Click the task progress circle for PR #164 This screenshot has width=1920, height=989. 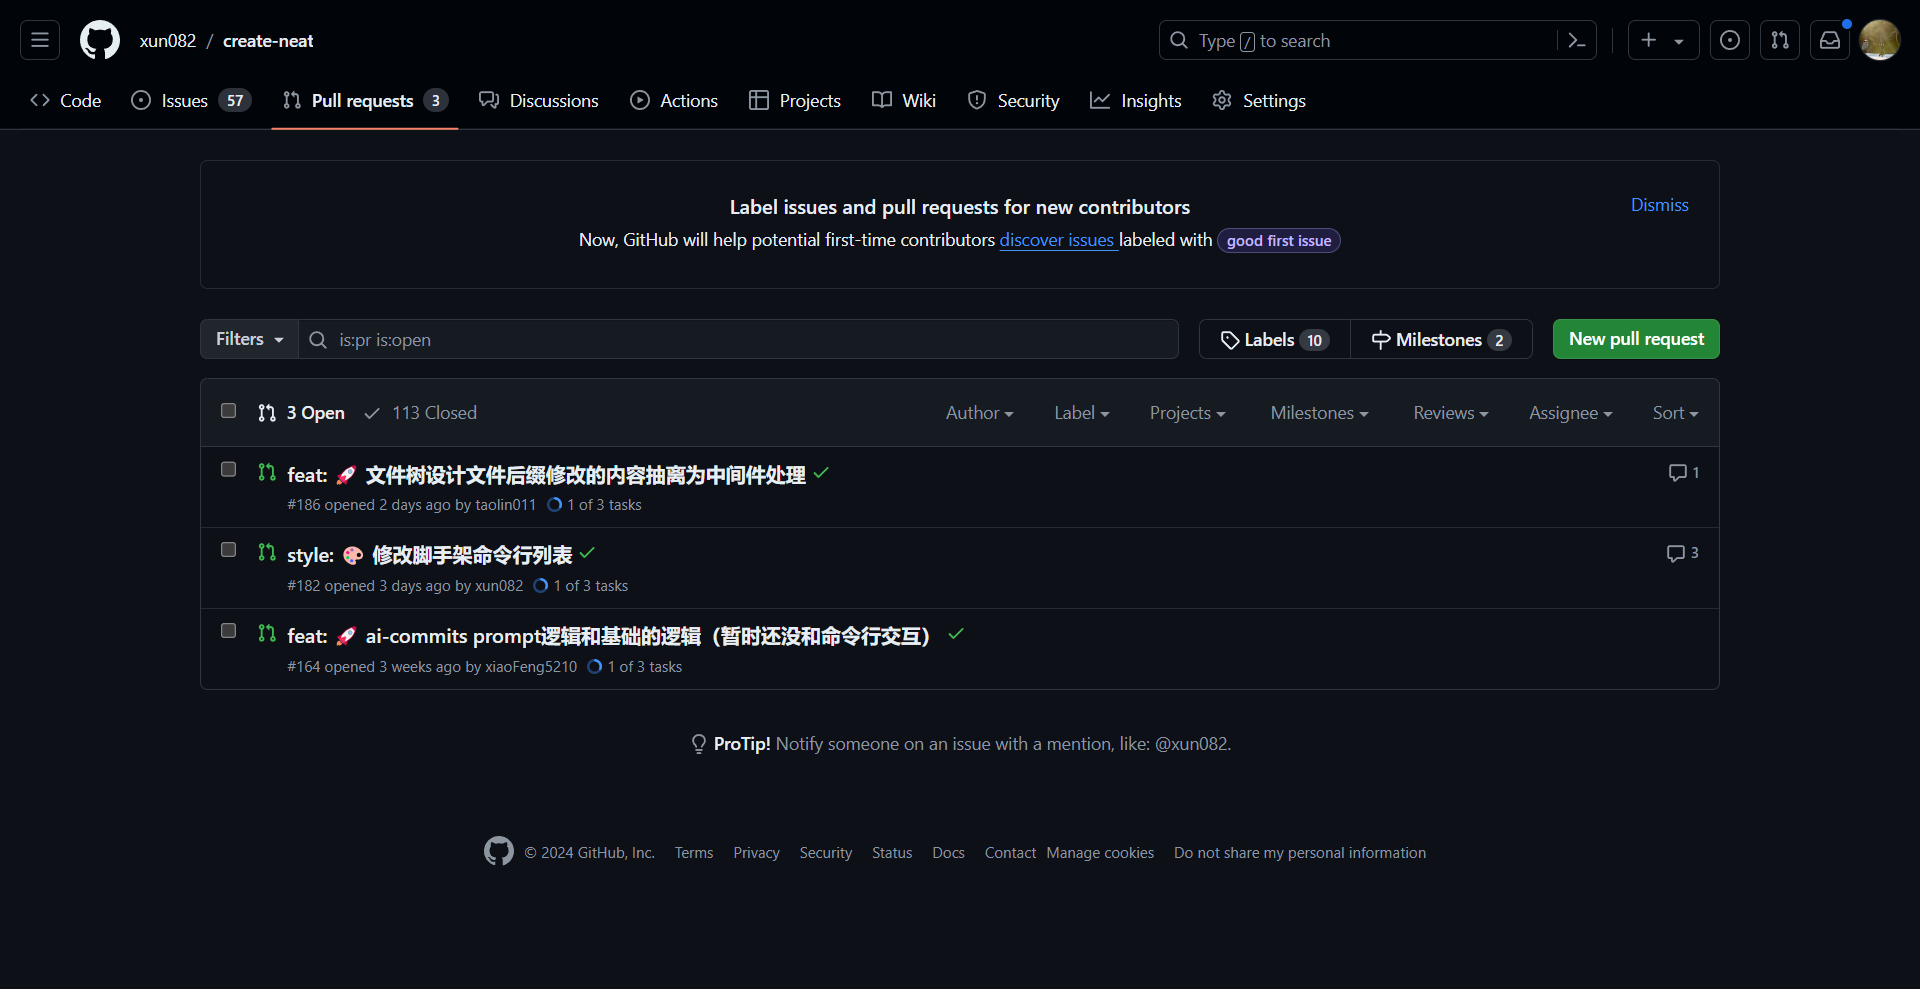click(x=595, y=666)
